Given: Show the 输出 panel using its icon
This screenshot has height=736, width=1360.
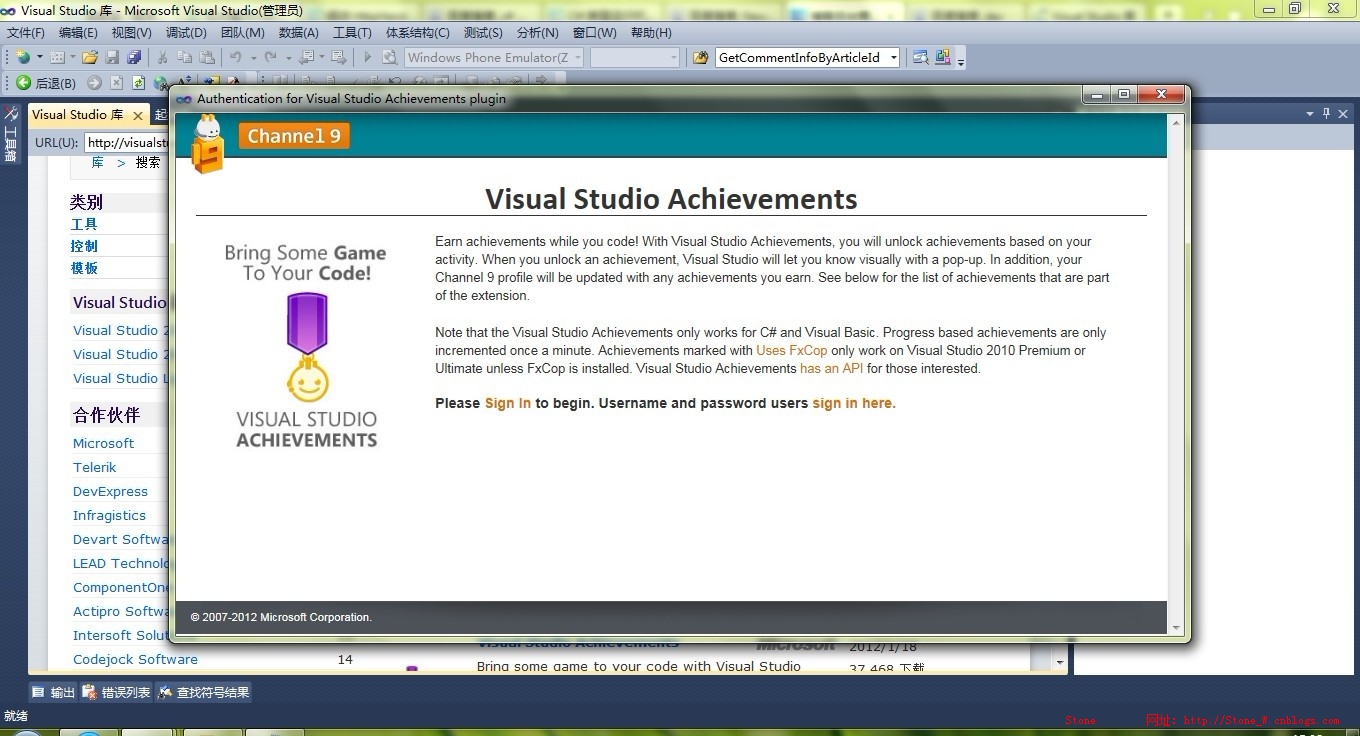Looking at the screenshot, I should coord(37,691).
